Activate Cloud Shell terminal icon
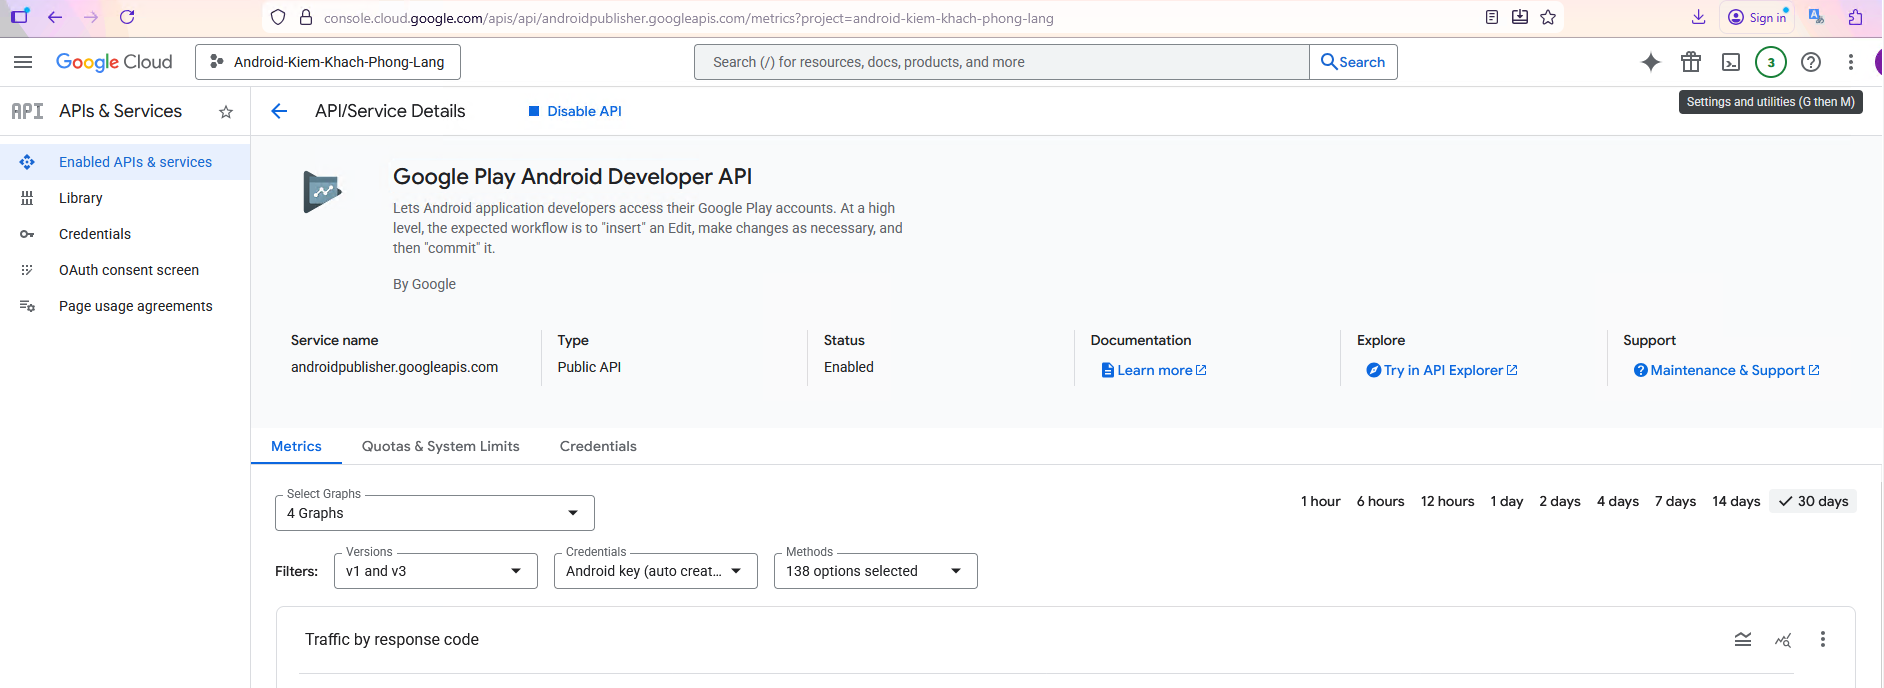The height and width of the screenshot is (688, 1884). tap(1731, 62)
